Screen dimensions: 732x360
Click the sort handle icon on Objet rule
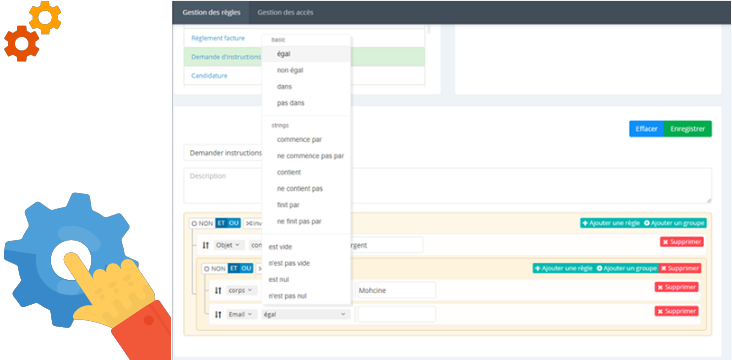coord(205,245)
